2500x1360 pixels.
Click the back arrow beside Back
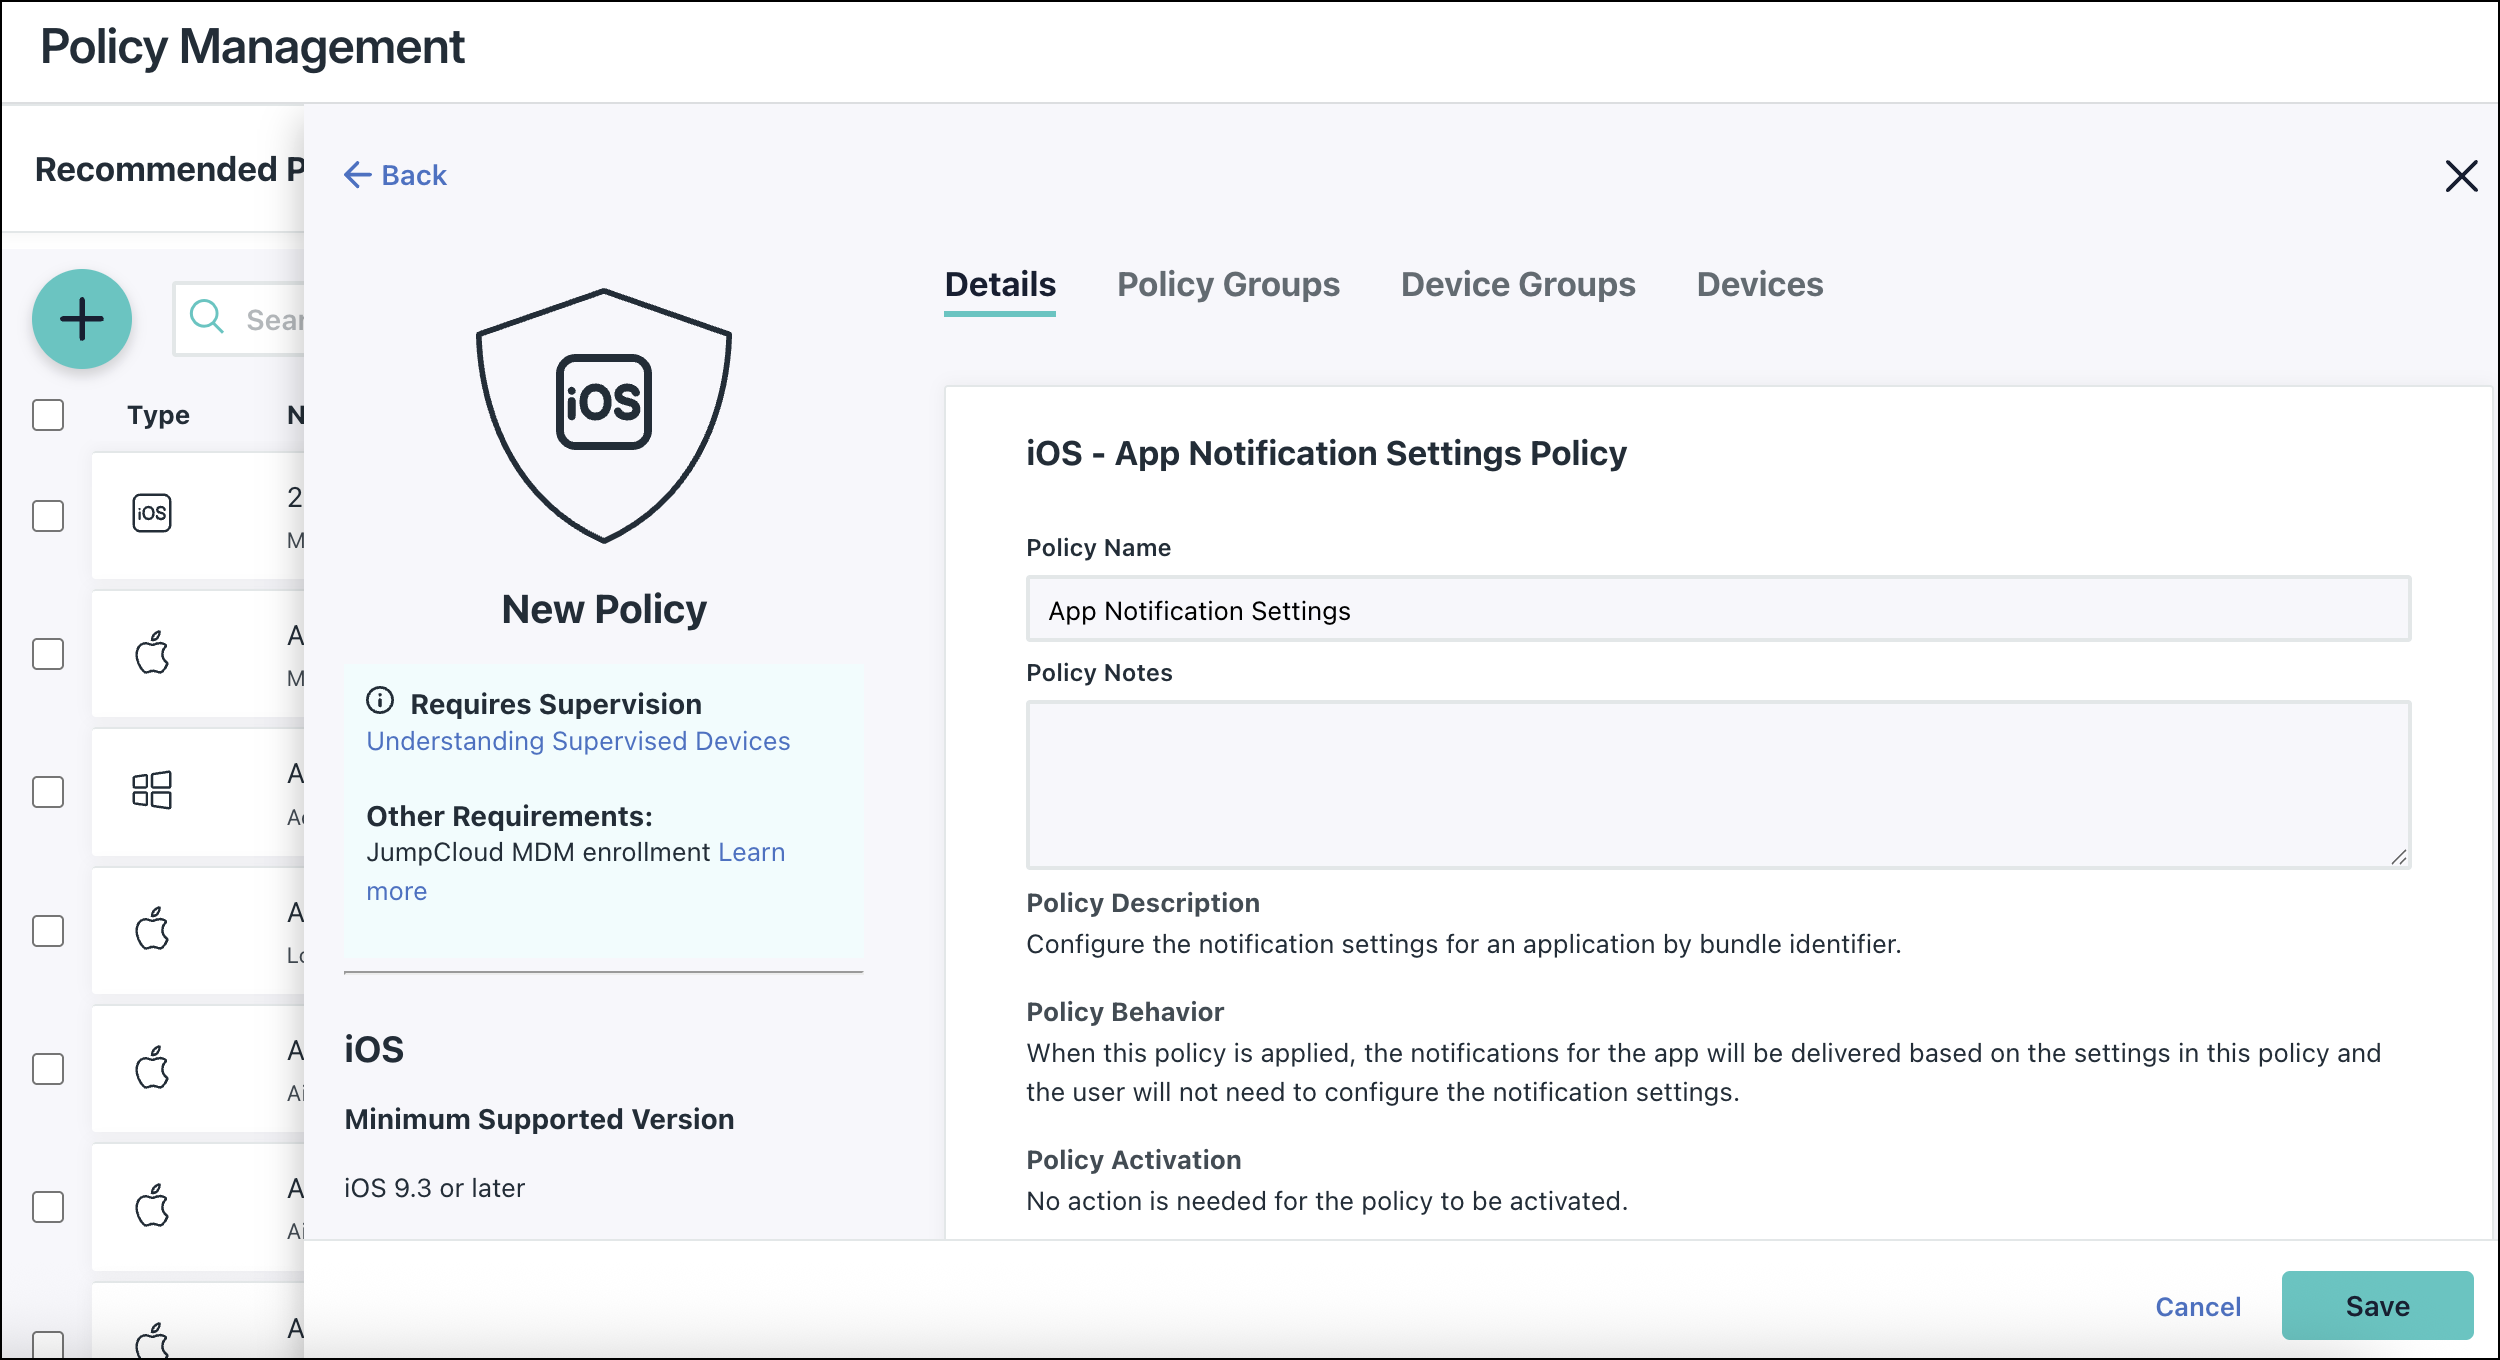tap(358, 174)
